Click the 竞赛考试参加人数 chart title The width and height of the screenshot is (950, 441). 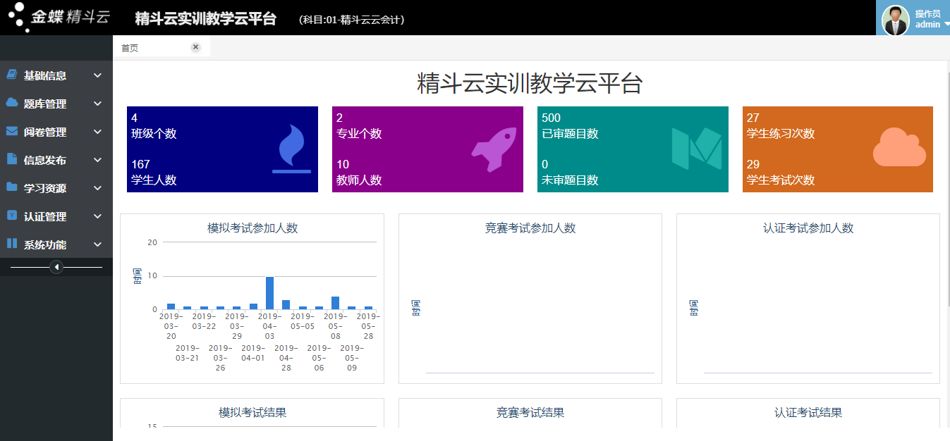(x=530, y=228)
